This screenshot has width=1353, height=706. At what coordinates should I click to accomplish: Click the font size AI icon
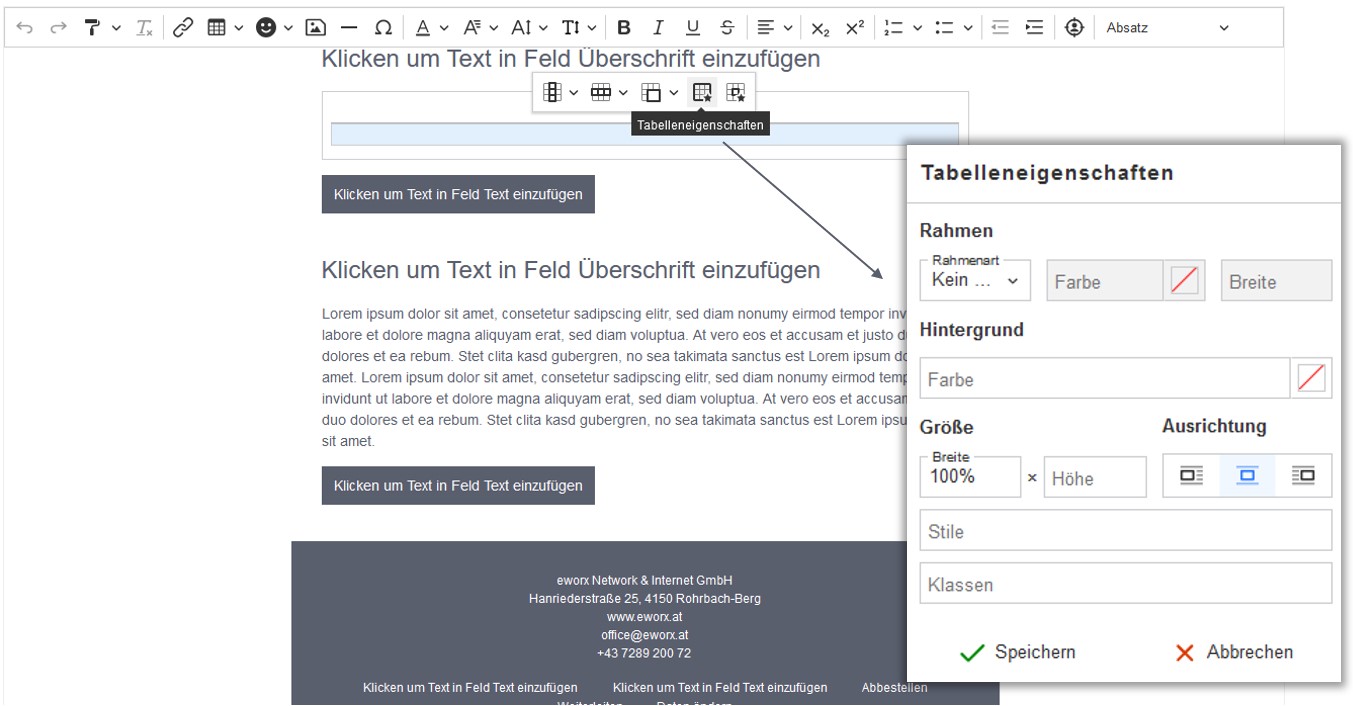pyautogui.click(x=522, y=28)
